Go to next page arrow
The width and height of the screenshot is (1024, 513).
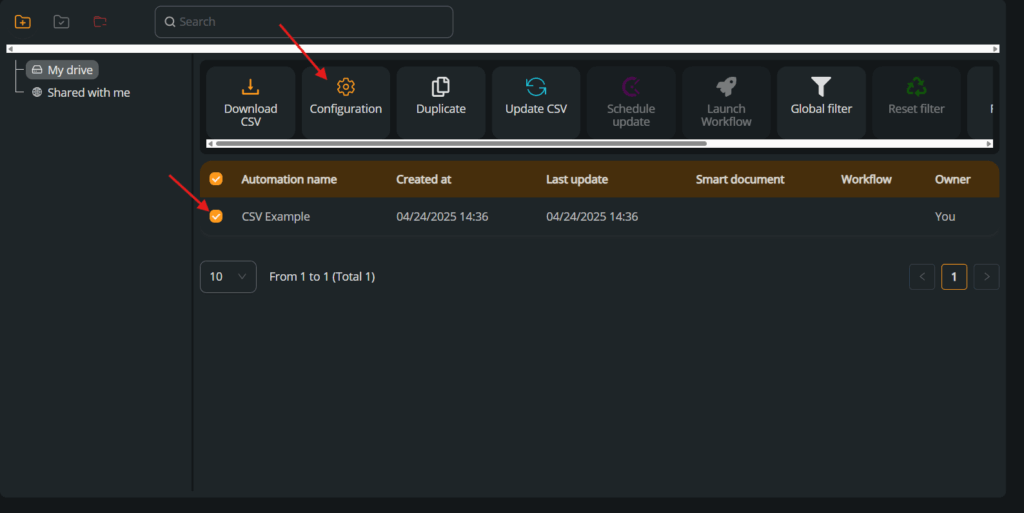click(x=986, y=277)
